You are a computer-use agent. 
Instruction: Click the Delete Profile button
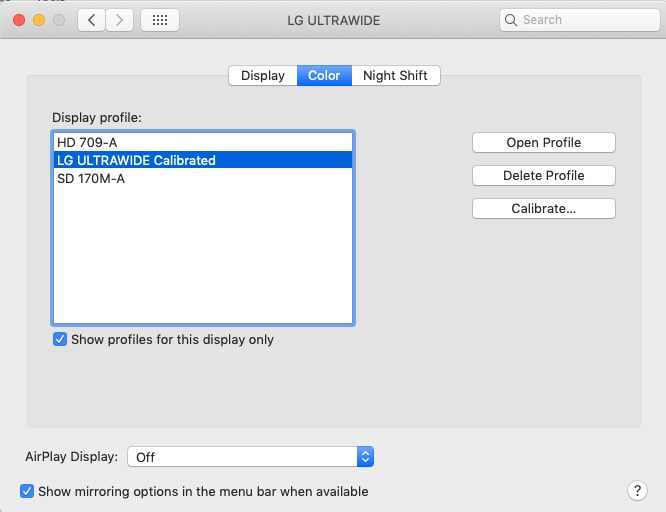pos(544,175)
